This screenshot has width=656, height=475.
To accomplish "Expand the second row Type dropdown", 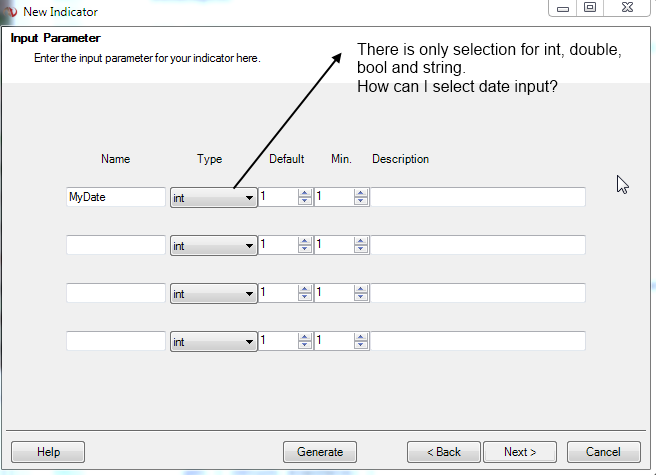I will pyautogui.click(x=214, y=245).
